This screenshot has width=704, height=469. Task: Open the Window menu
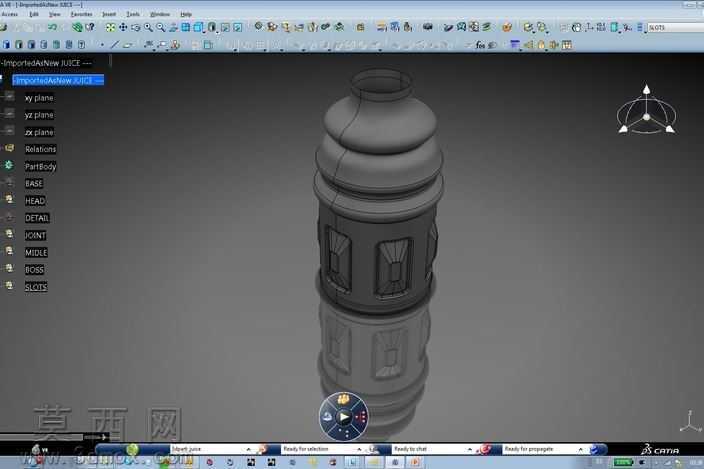pos(160,14)
